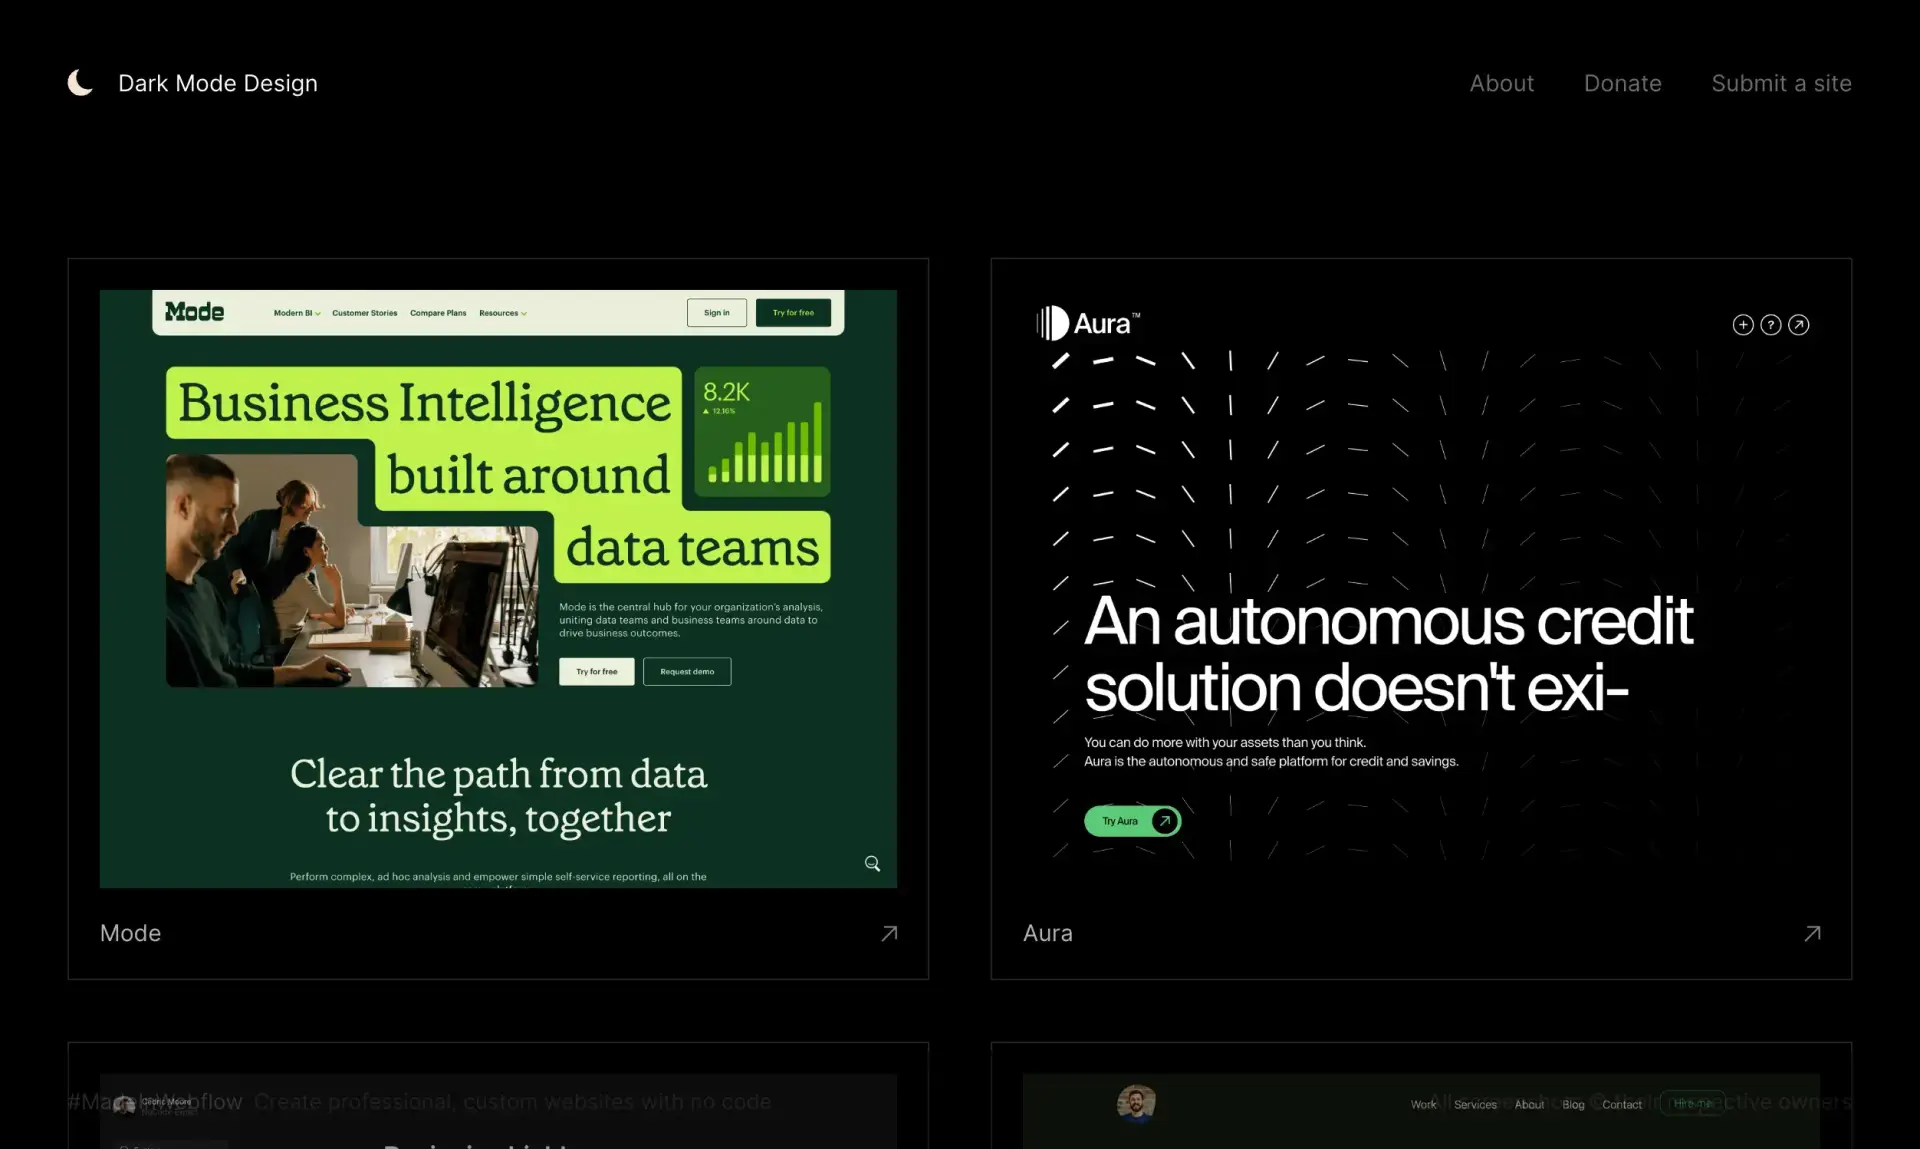Select Contact in the portfolio navigation

[x=1622, y=1104]
